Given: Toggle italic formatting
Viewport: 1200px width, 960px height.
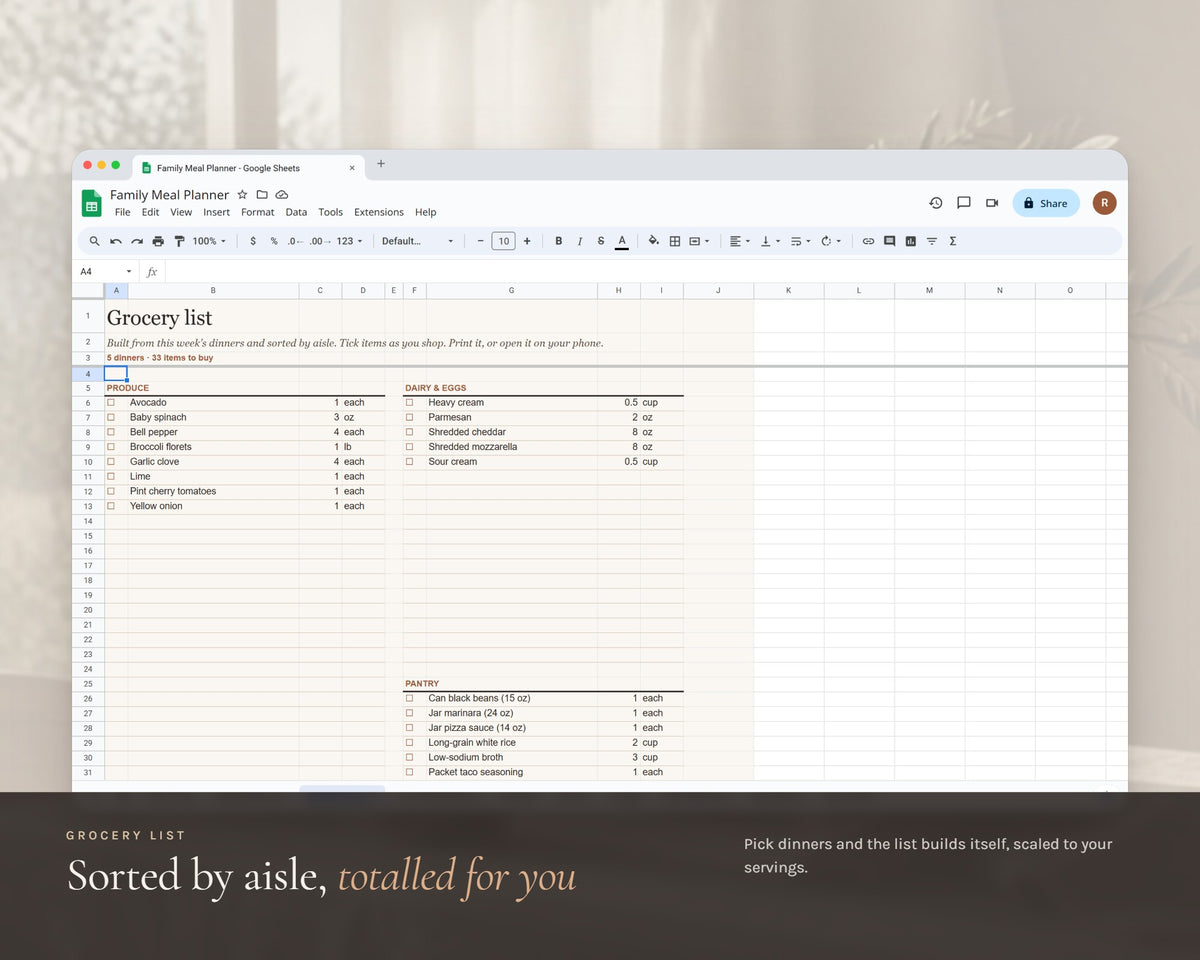Looking at the screenshot, I should pyautogui.click(x=579, y=241).
